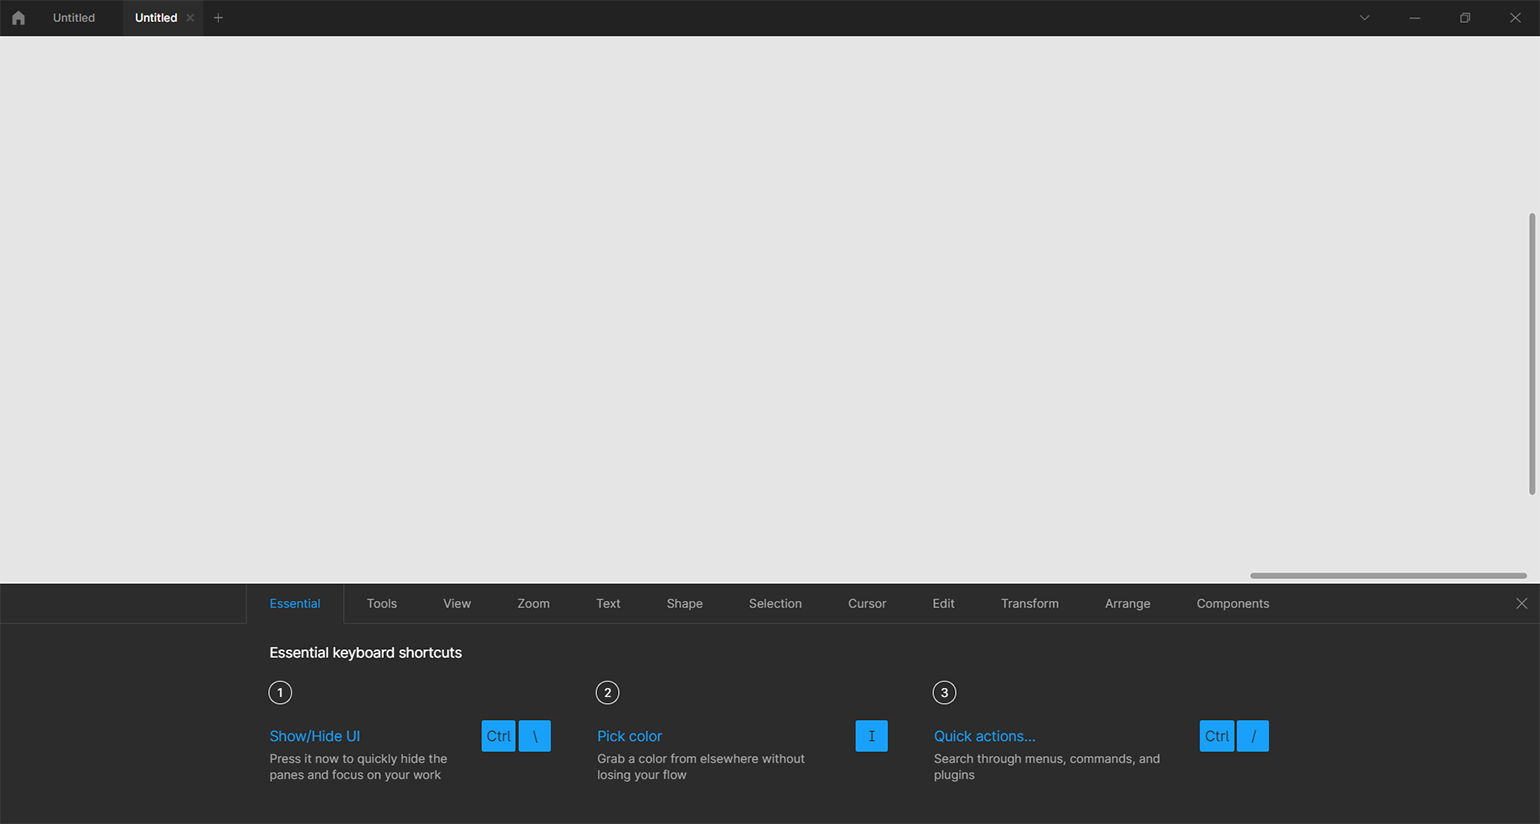This screenshot has width=1540, height=824.
Task: Open a new tab with plus icon
Action: [218, 18]
